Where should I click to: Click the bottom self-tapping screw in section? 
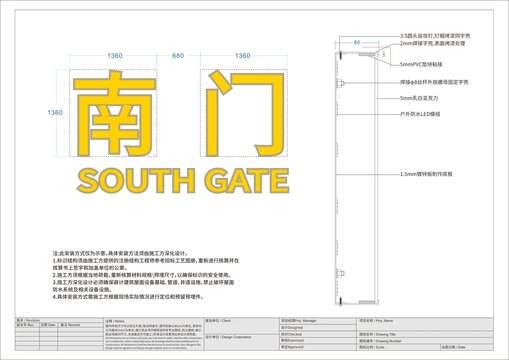point(341,301)
